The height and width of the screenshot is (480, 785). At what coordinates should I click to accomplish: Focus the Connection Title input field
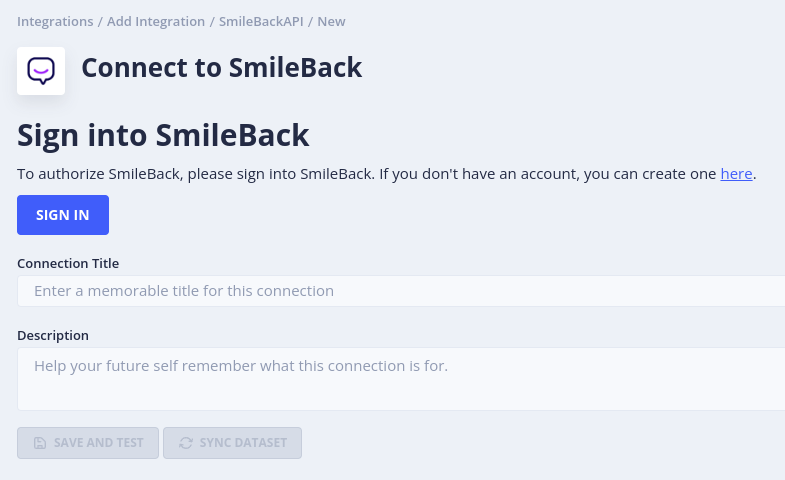400,291
